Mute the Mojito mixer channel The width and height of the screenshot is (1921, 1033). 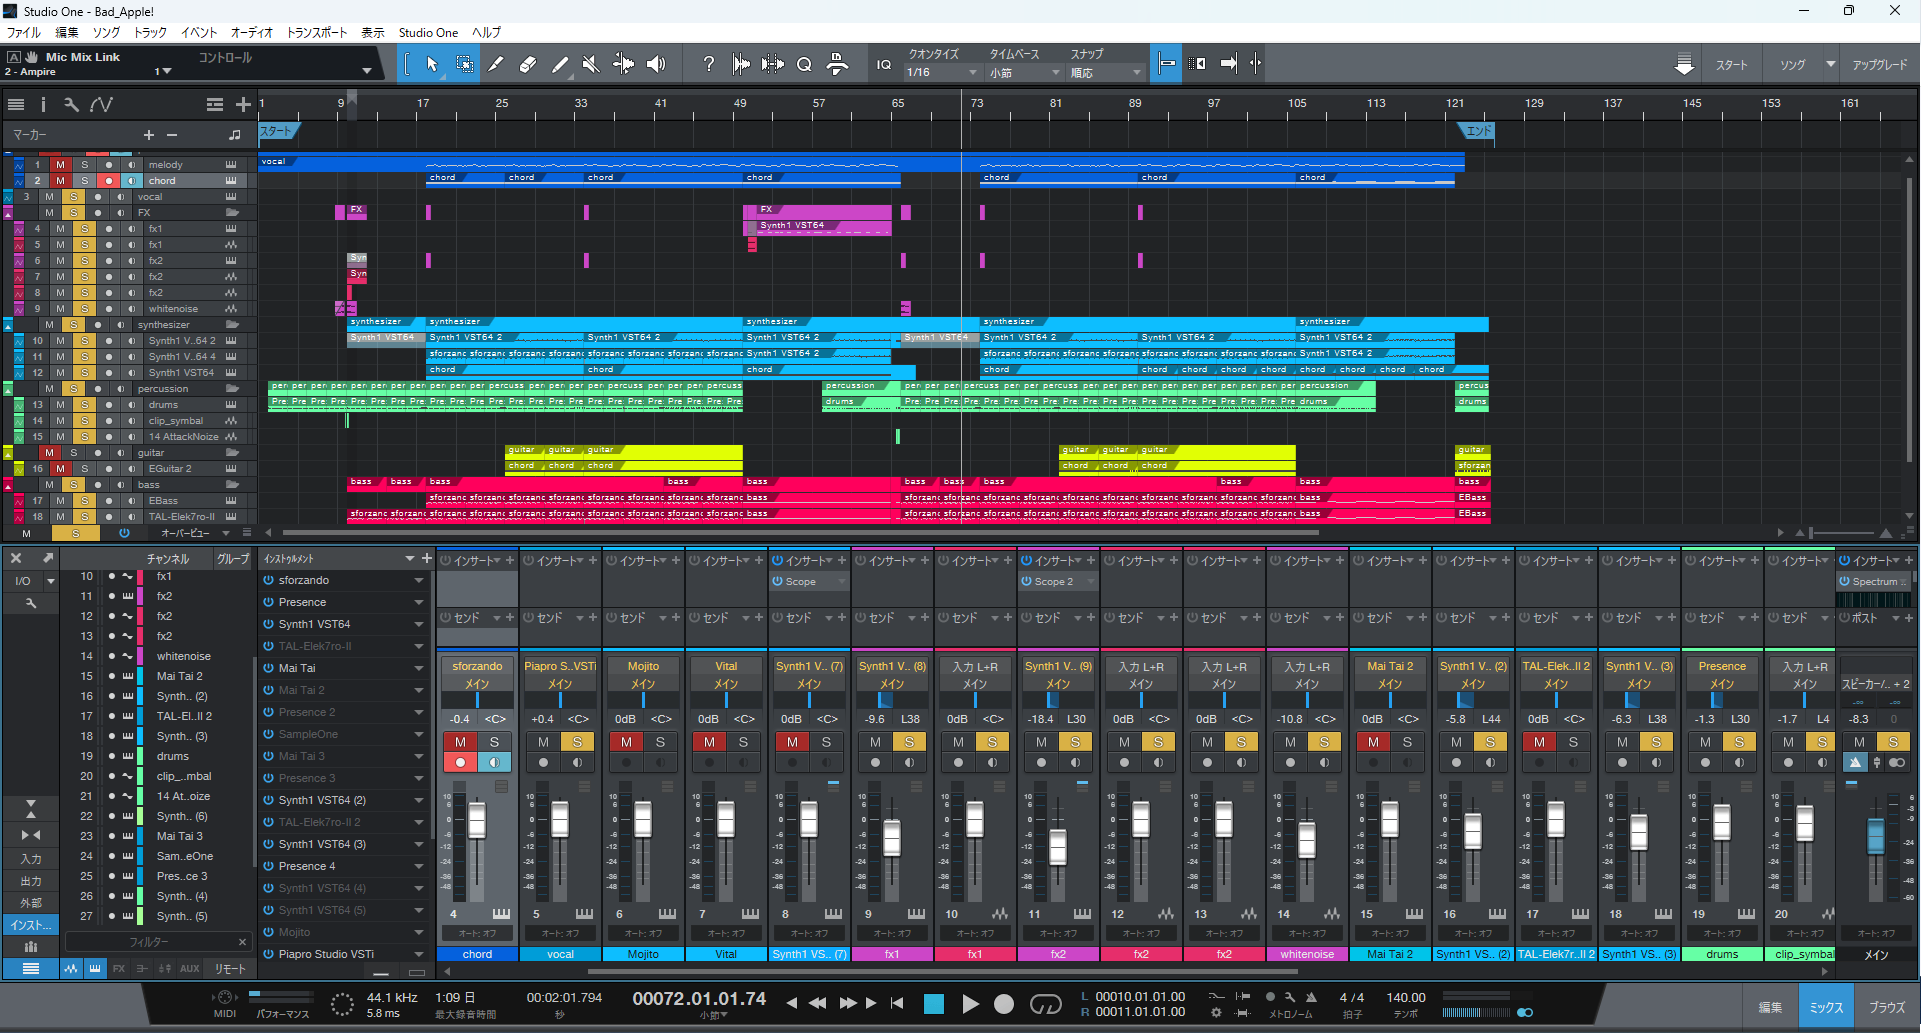pos(626,742)
